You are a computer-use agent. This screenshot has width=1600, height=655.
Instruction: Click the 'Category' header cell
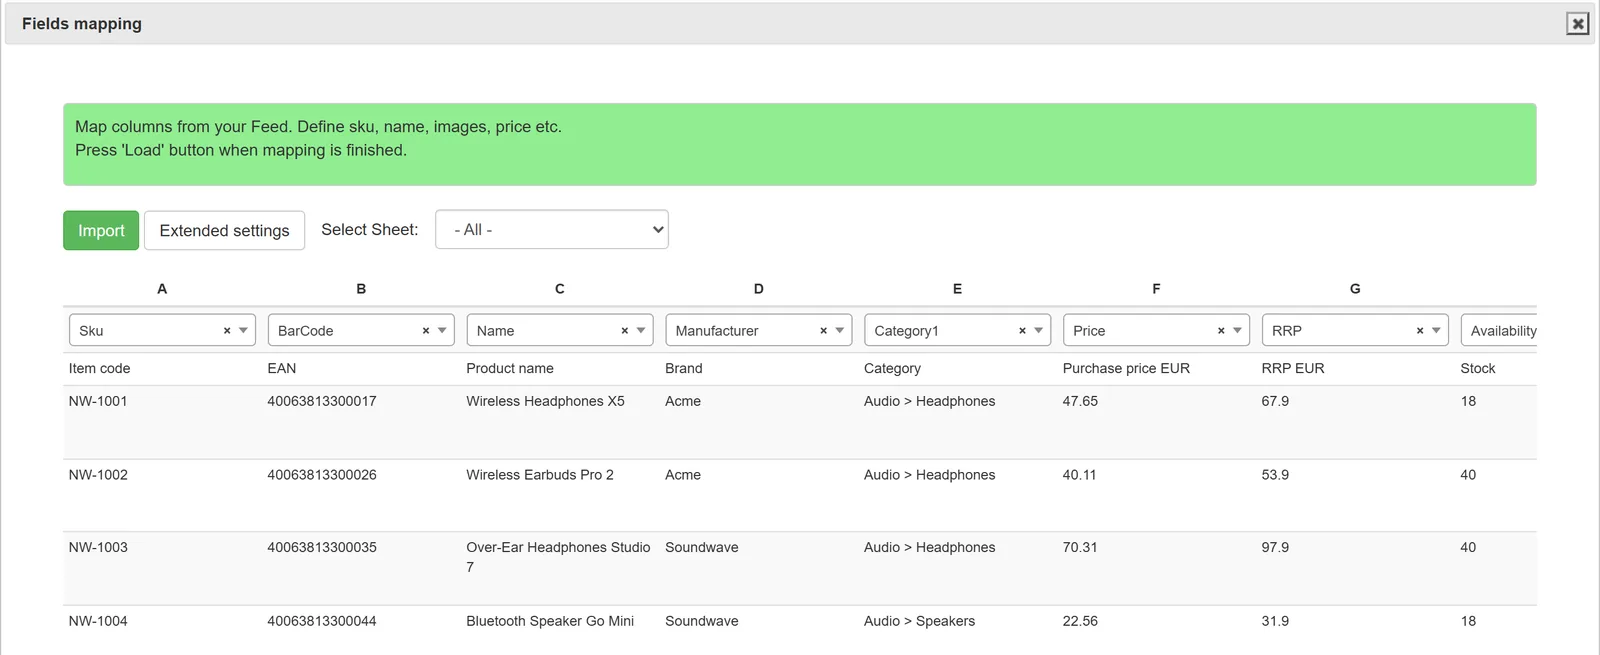tap(892, 368)
